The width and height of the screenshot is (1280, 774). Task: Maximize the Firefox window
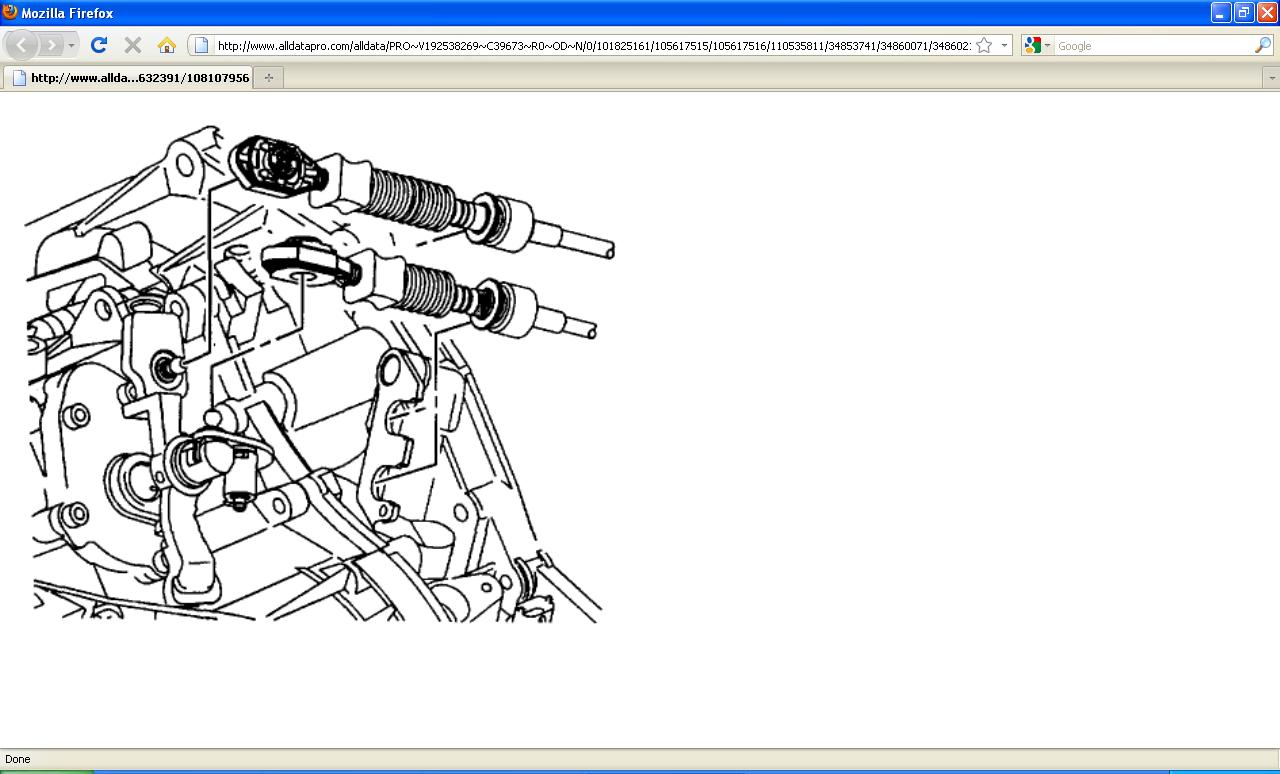click(x=1243, y=13)
